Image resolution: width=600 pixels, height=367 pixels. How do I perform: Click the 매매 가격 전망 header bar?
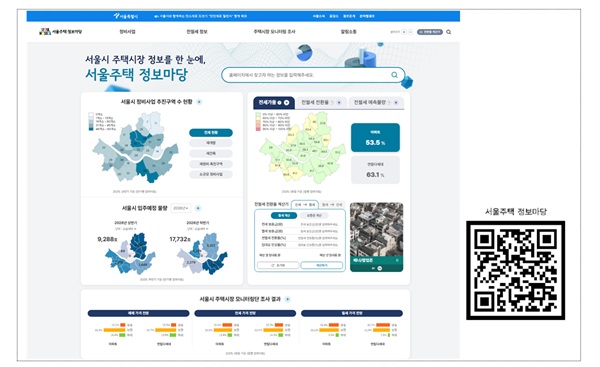pyautogui.click(x=139, y=313)
